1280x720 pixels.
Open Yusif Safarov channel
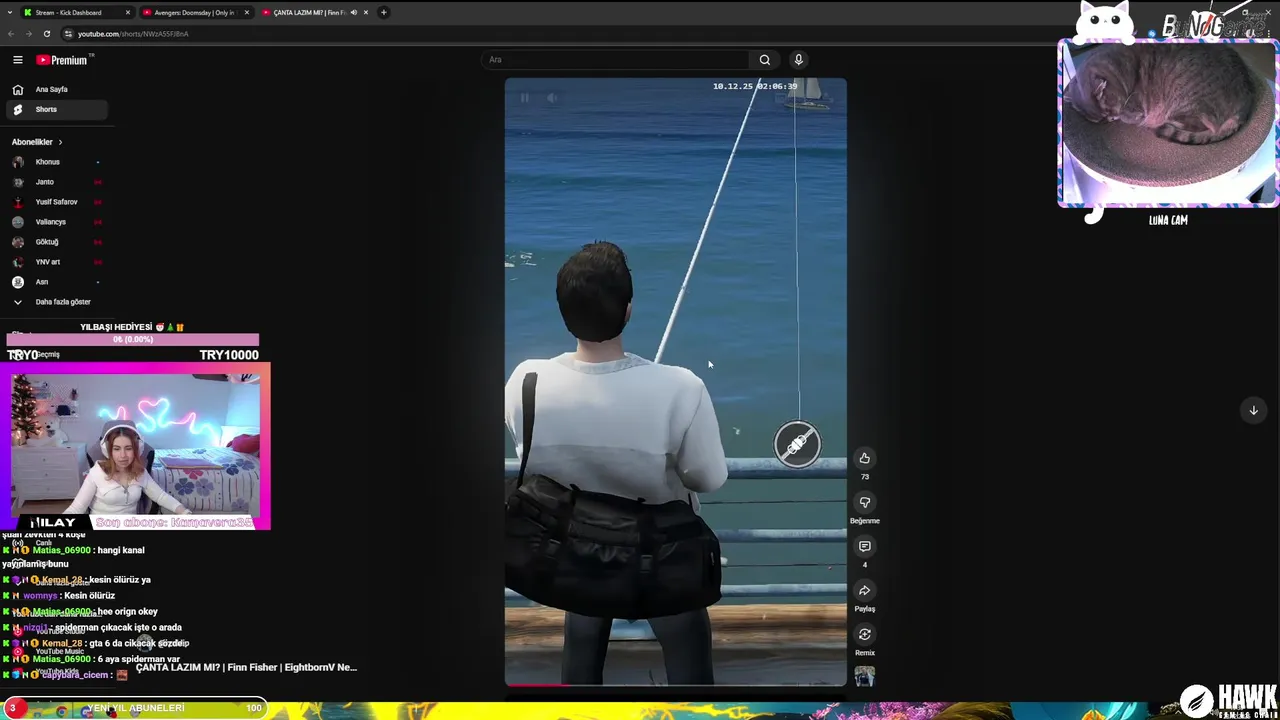coord(57,202)
